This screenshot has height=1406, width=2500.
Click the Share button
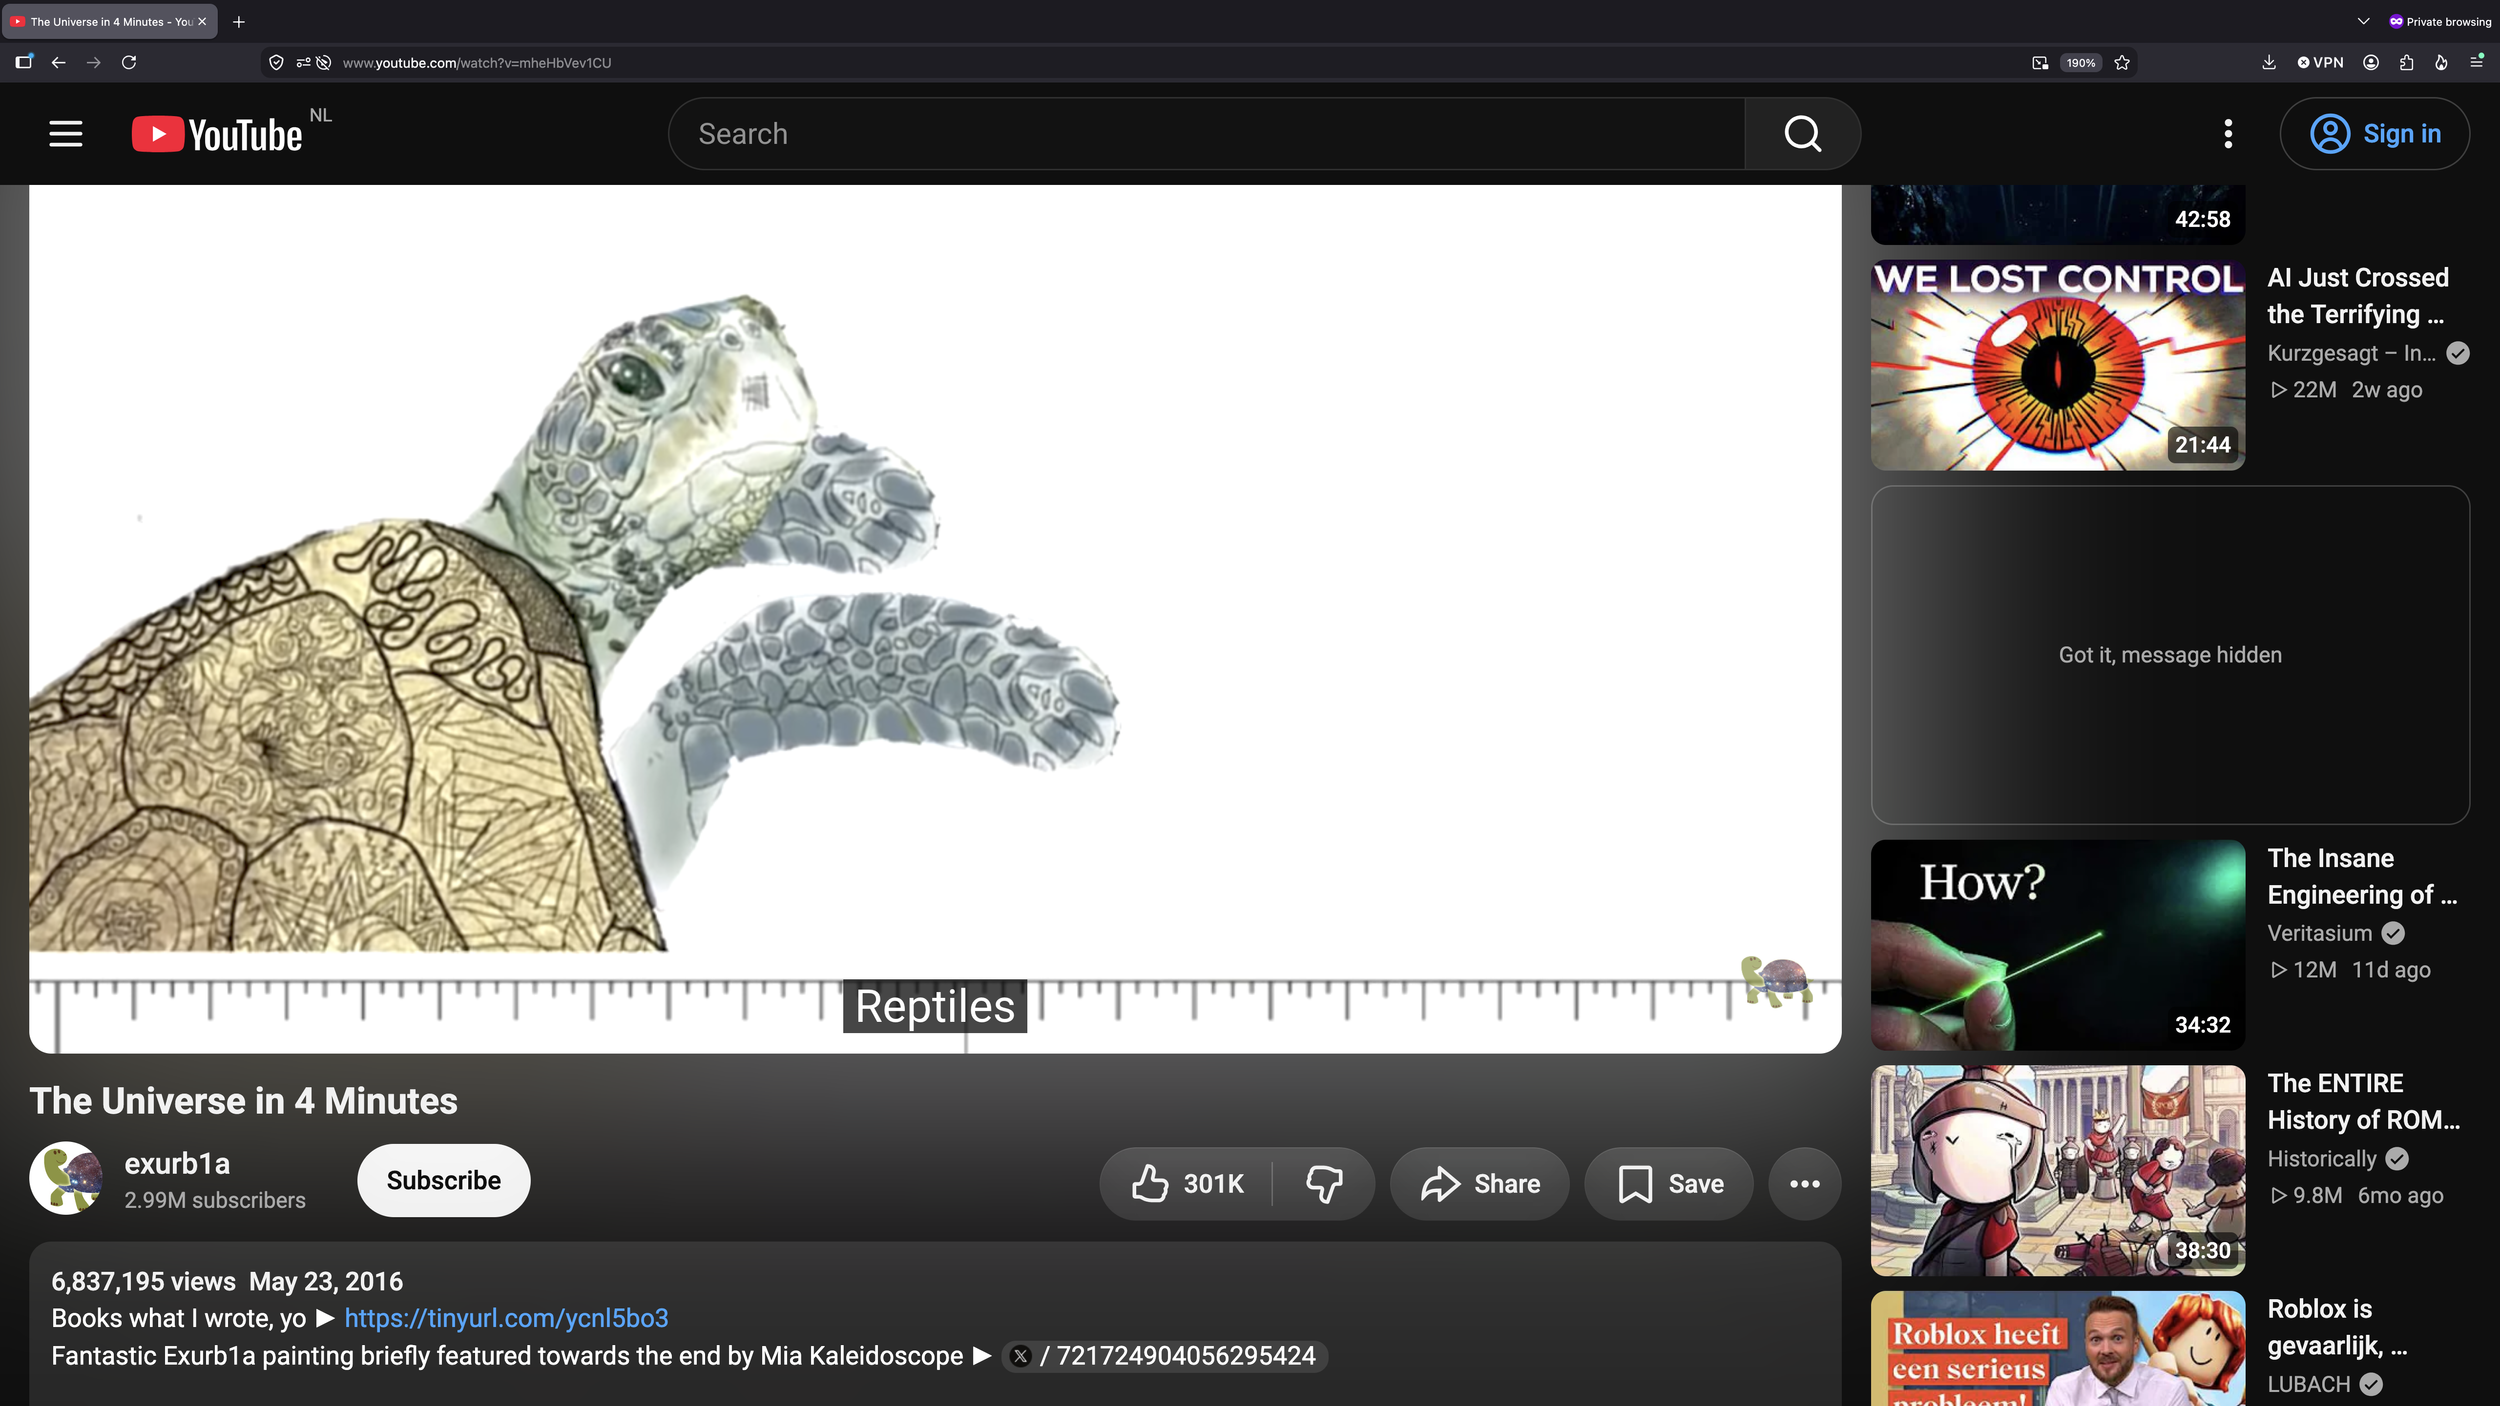pyautogui.click(x=1480, y=1183)
